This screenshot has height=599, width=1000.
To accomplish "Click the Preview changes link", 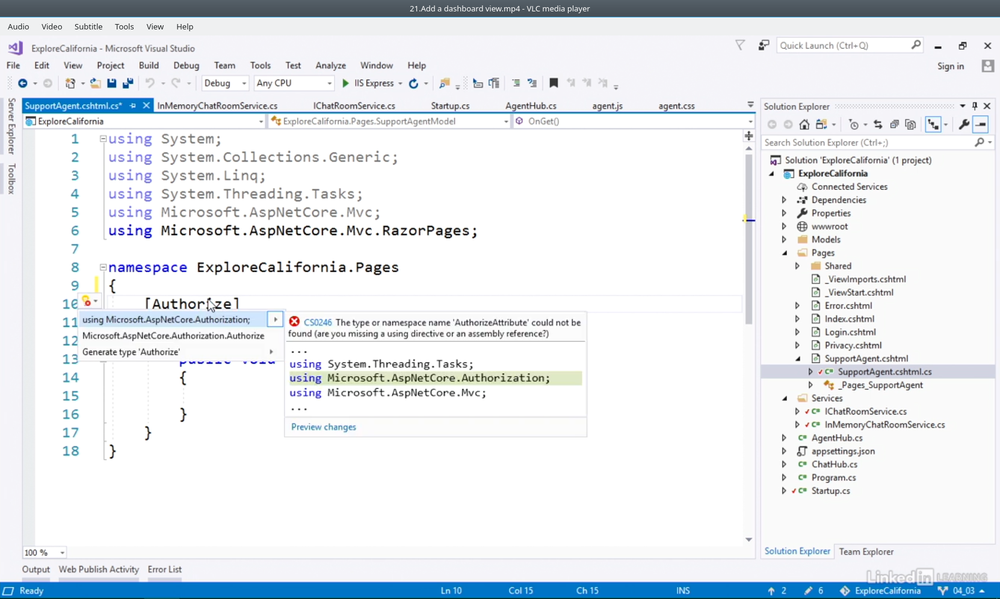I will 323,427.
